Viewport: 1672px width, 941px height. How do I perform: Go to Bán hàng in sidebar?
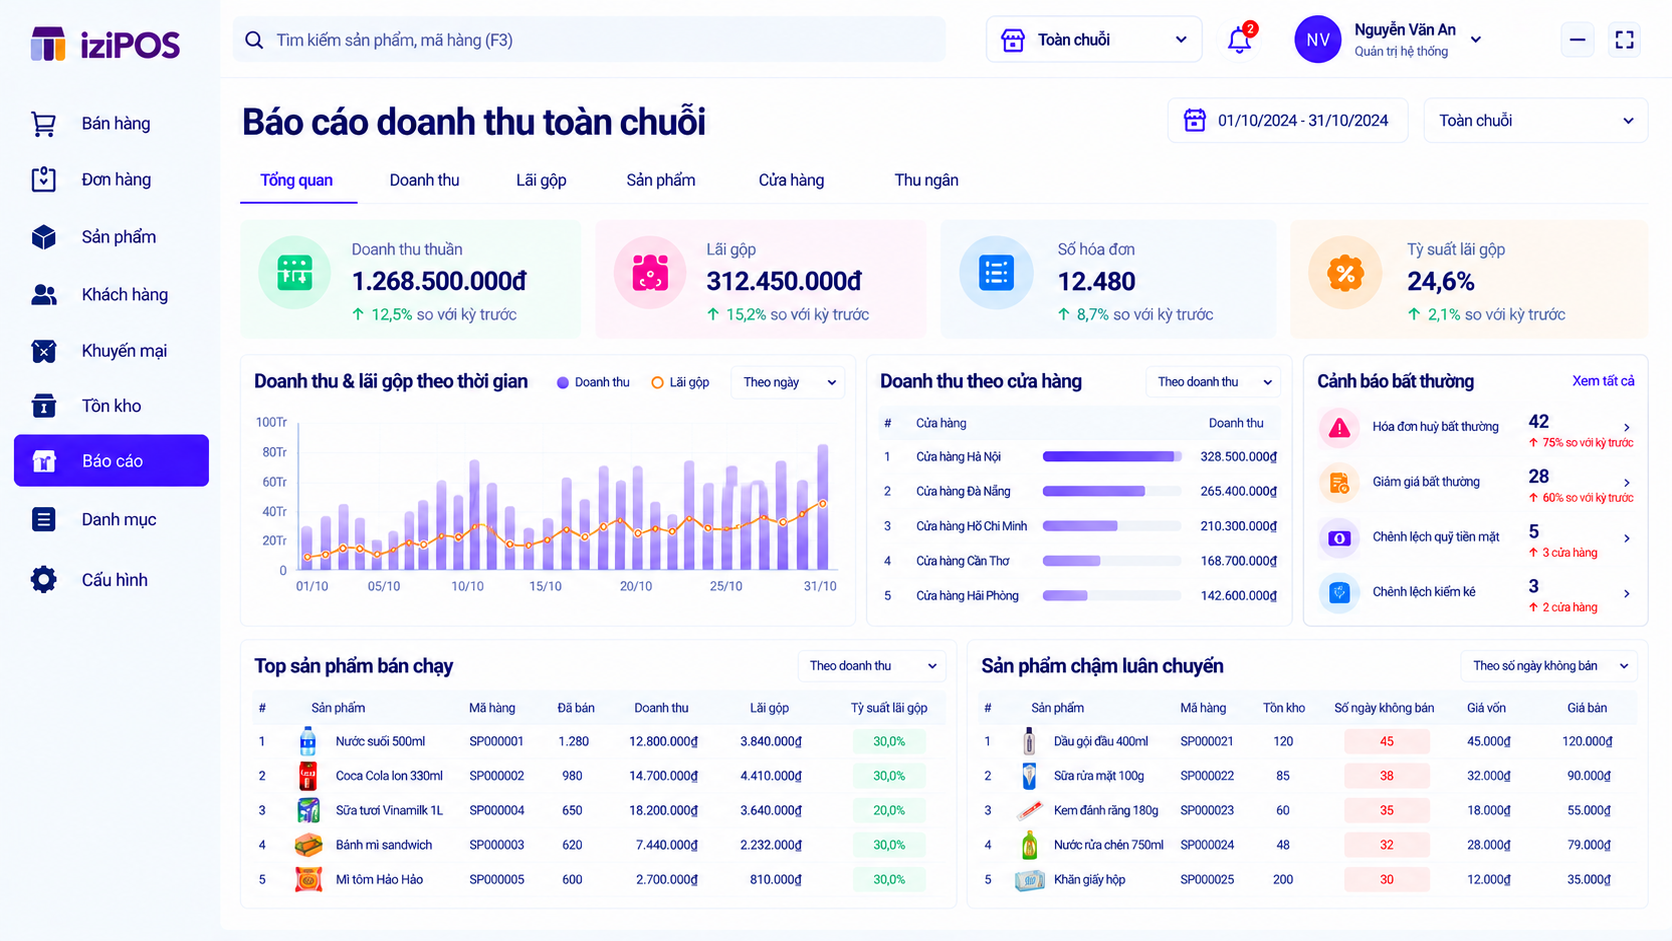click(111, 123)
